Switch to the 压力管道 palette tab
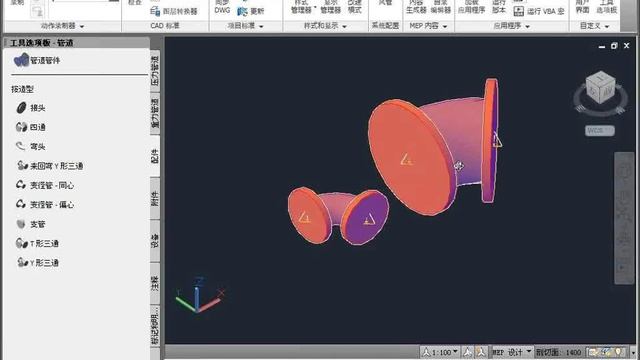 point(155,71)
